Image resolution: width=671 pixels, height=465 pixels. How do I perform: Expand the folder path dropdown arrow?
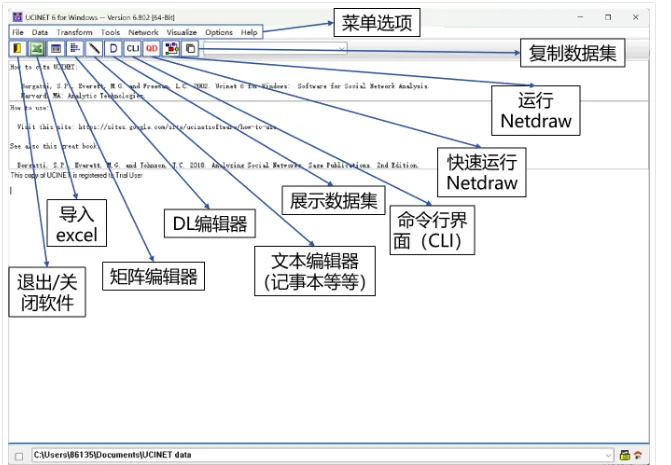(x=608, y=455)
